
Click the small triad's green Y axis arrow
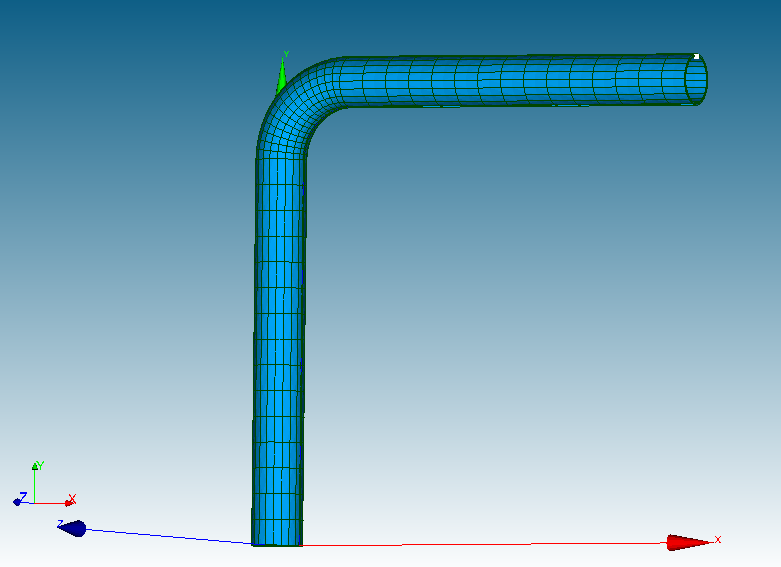click(35, 468)
